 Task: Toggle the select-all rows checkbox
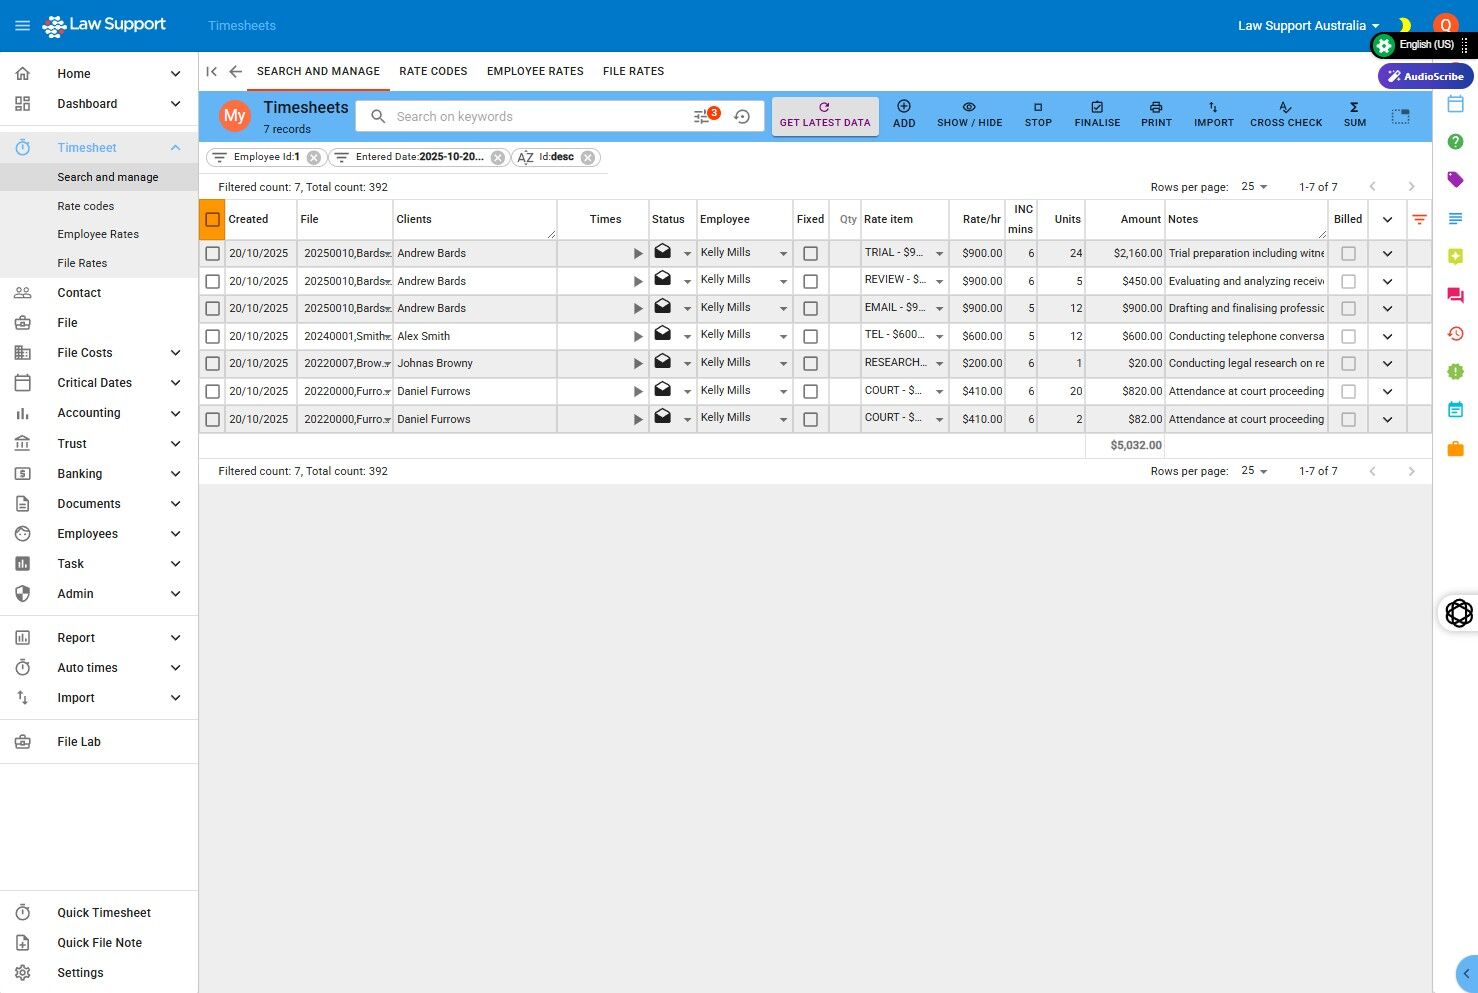[212, 219]
